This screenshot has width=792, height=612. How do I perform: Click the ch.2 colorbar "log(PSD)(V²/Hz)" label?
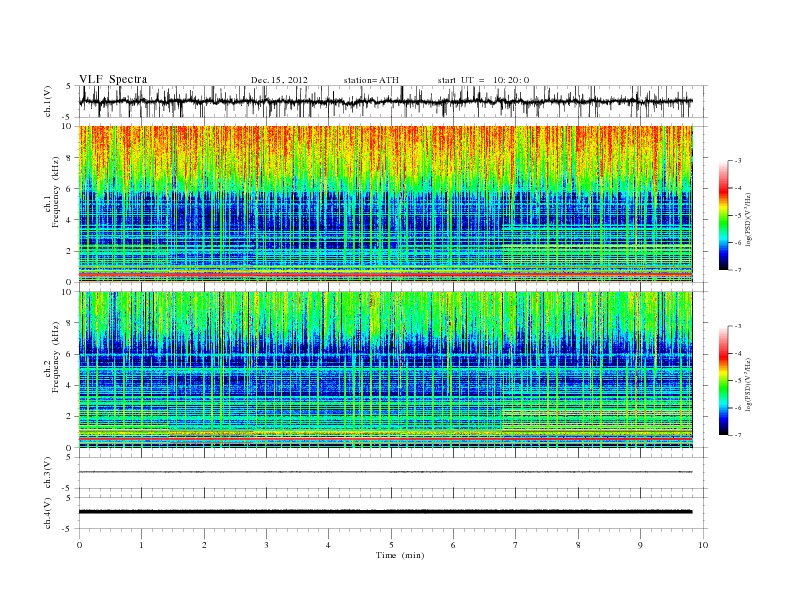tap(749, 384)
